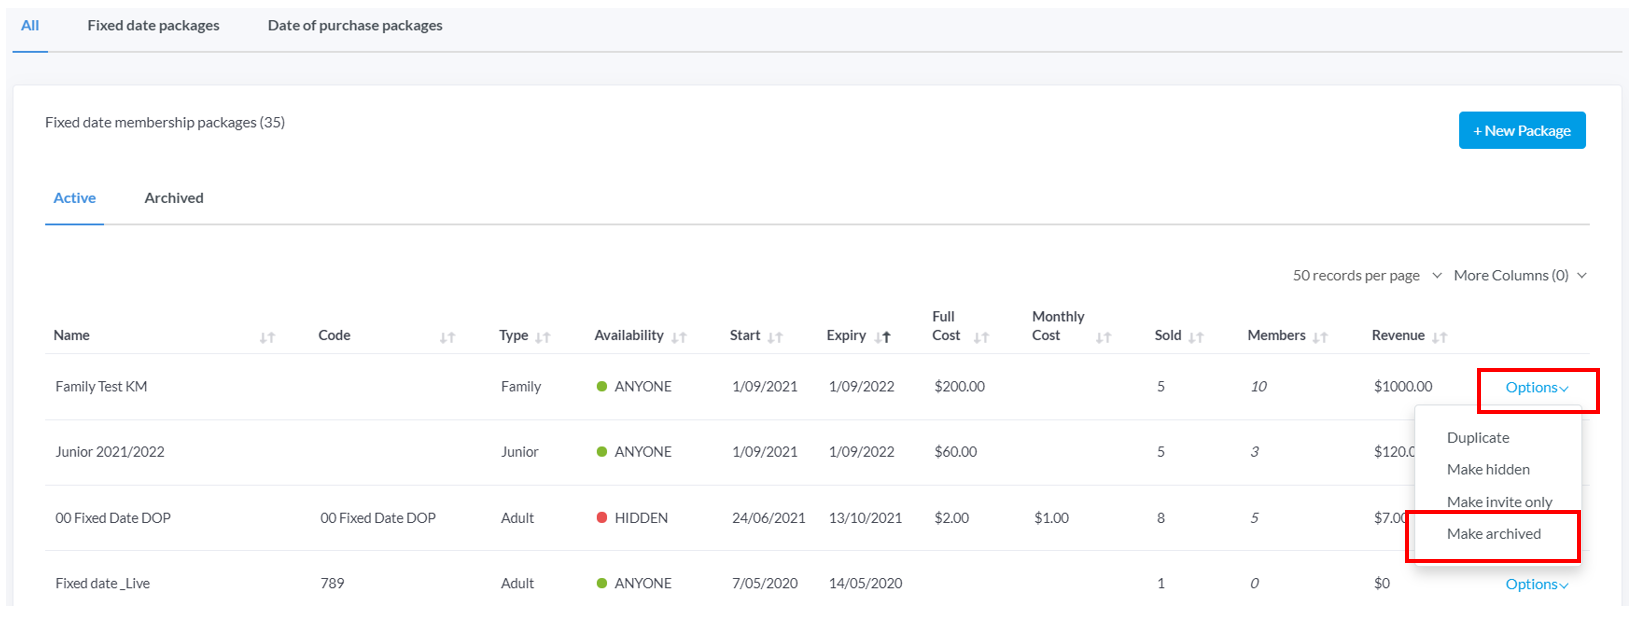Click the Fixed date membership packages (35) heading

click(x=165, y=123)
